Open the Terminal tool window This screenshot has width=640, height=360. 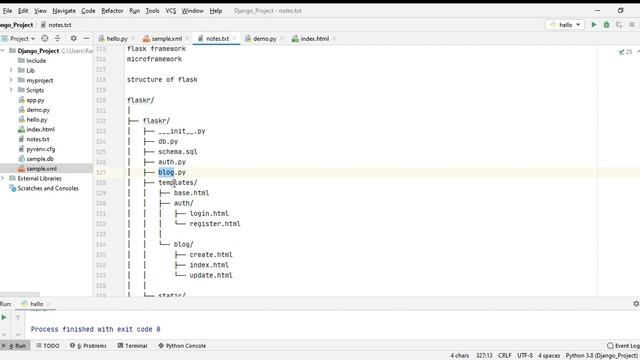tap(133, 346)
